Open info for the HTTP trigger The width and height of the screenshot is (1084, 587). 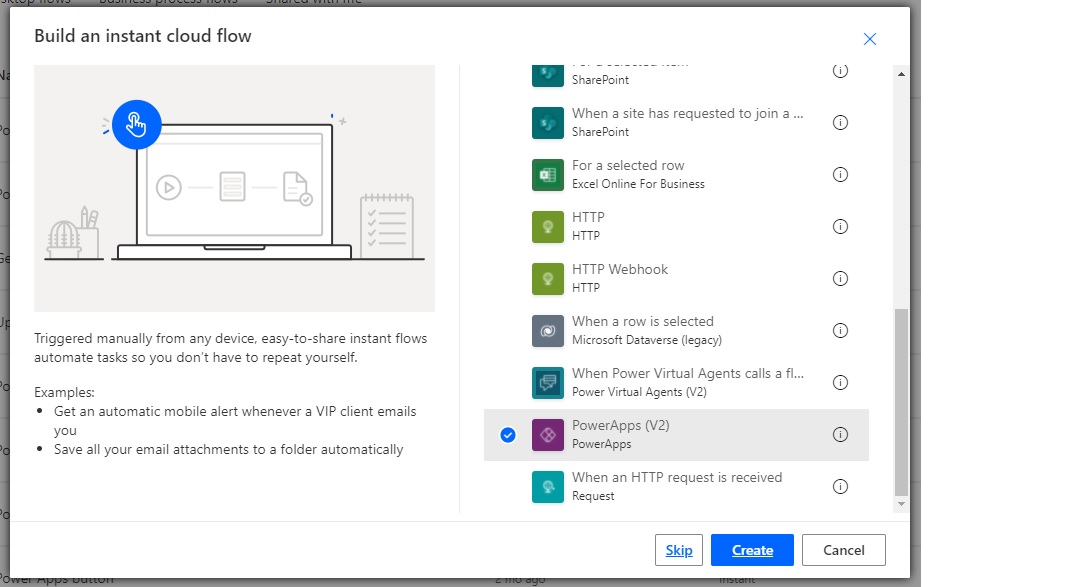(x=840, y=226)
